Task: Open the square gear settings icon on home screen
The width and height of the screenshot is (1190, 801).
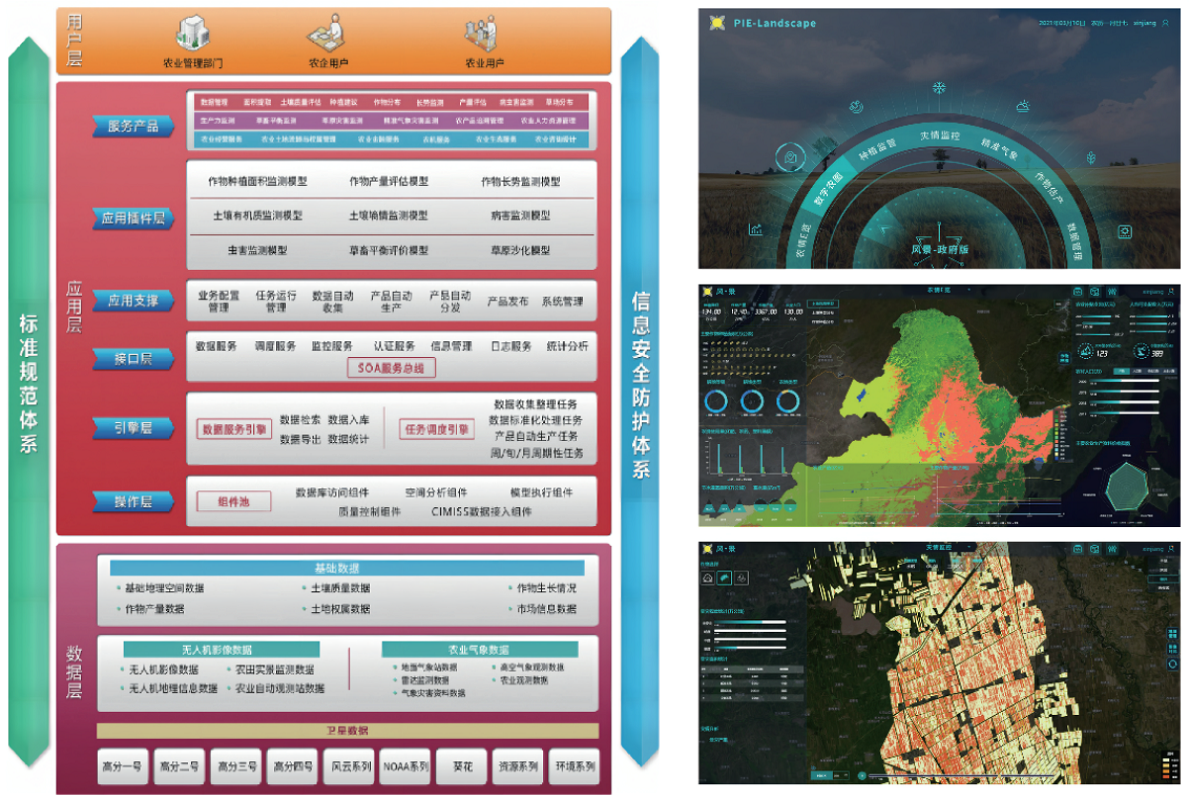Action: click(x=1125, y=231)
